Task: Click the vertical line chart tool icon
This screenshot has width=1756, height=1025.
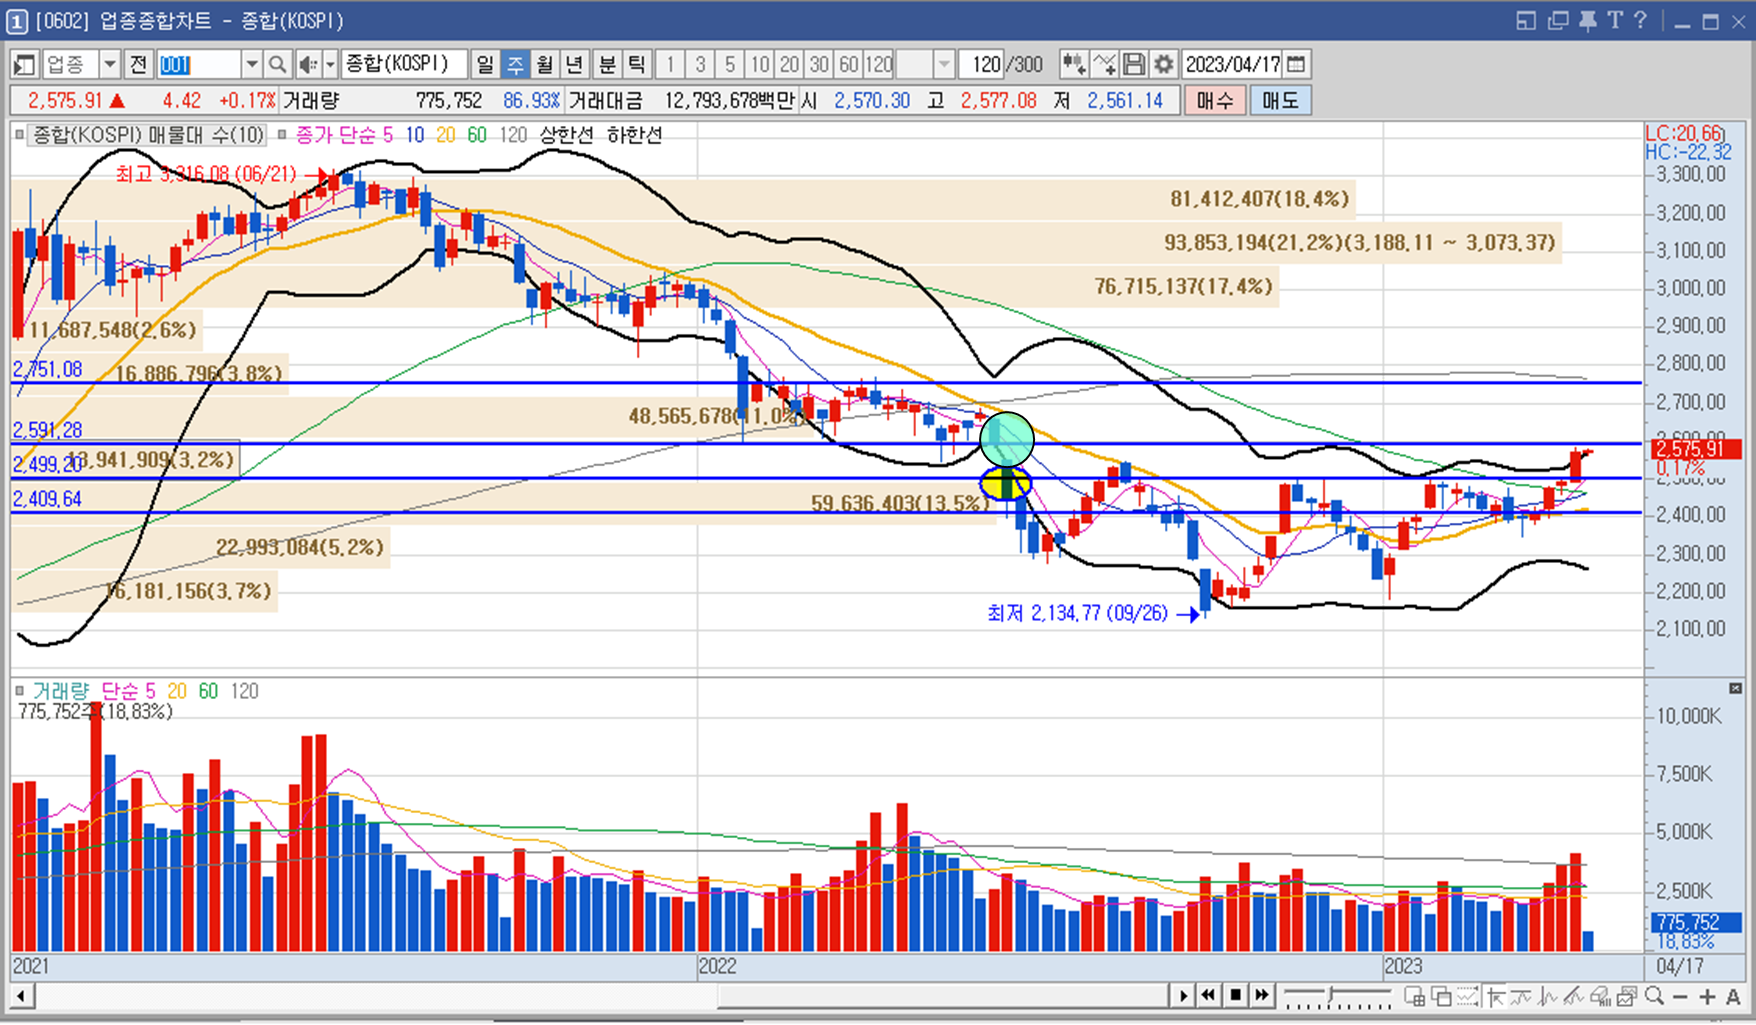Action: pyautogui.click(x=1548, y=996)
